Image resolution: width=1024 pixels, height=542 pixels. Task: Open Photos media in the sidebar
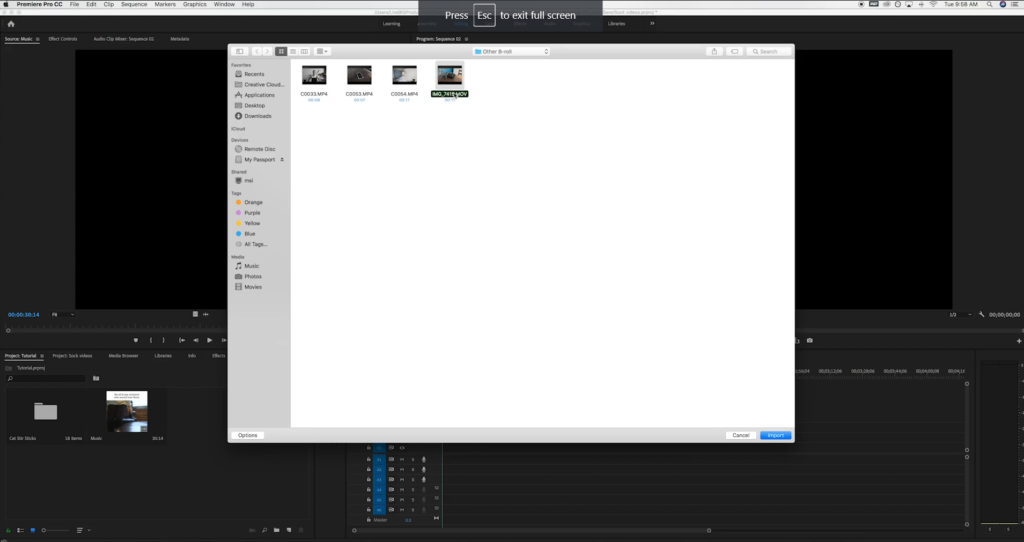(249, 276)
